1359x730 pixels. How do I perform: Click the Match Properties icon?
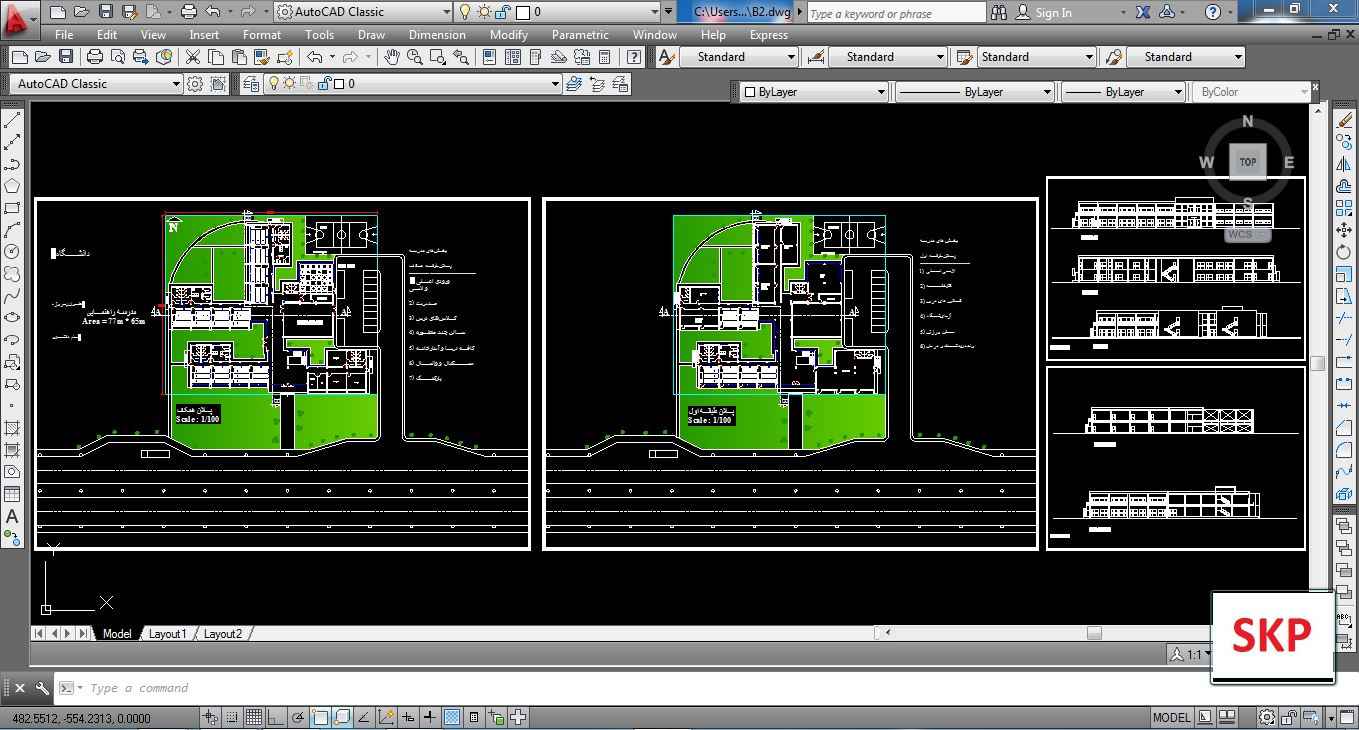point(285,57)
